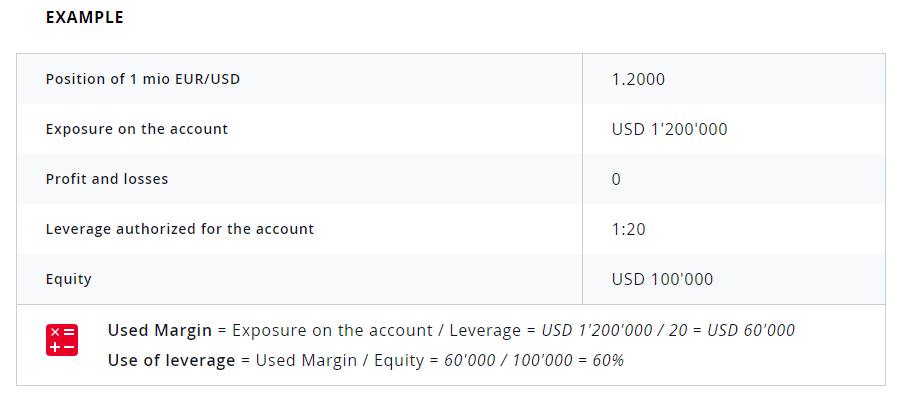Click 'Profit and losses' row label
The image size is (901, 398).
[107, 179]
